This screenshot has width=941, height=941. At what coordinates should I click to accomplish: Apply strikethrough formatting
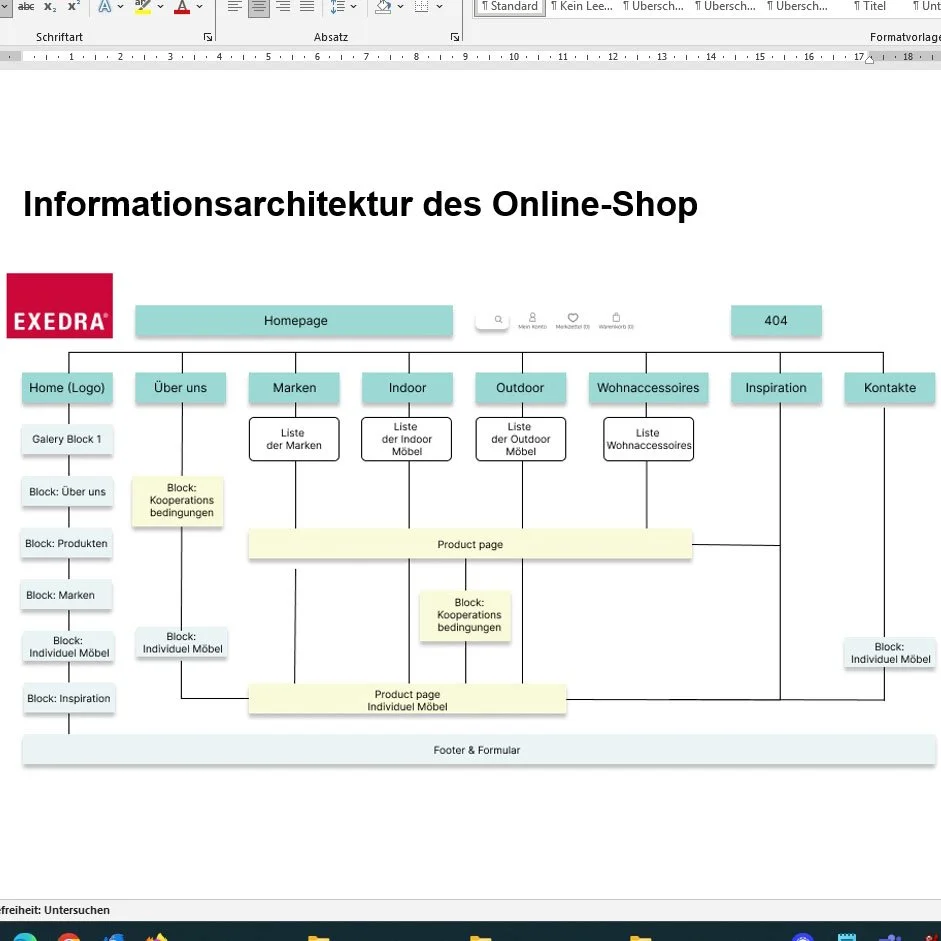(27, 7)
